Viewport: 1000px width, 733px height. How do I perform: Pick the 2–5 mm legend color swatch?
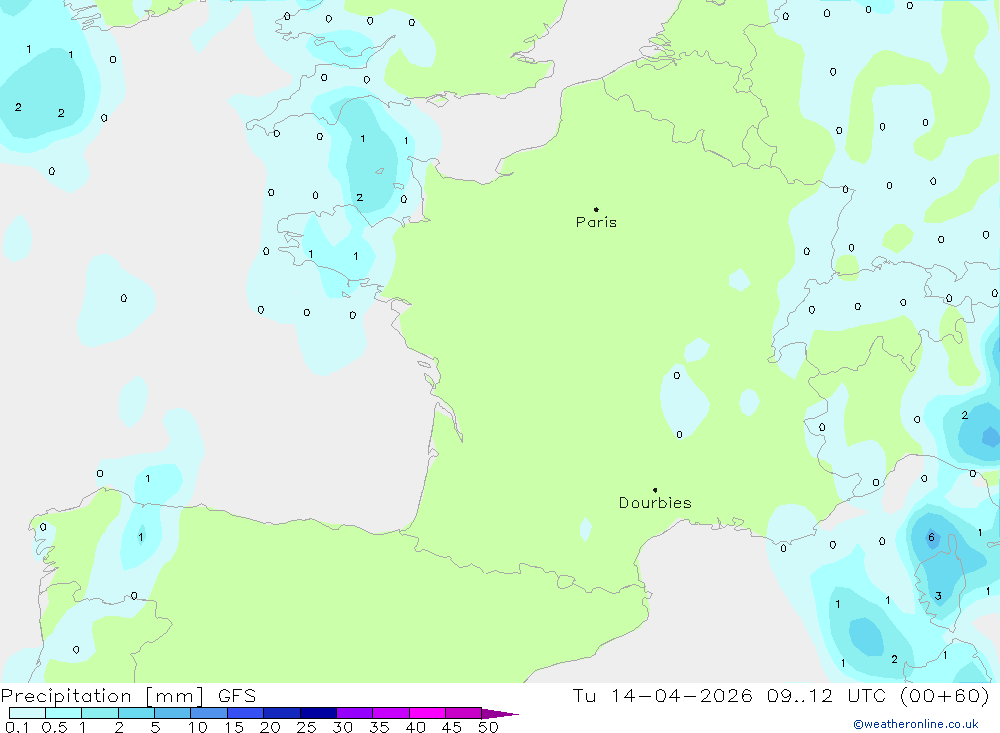(136, 713)
